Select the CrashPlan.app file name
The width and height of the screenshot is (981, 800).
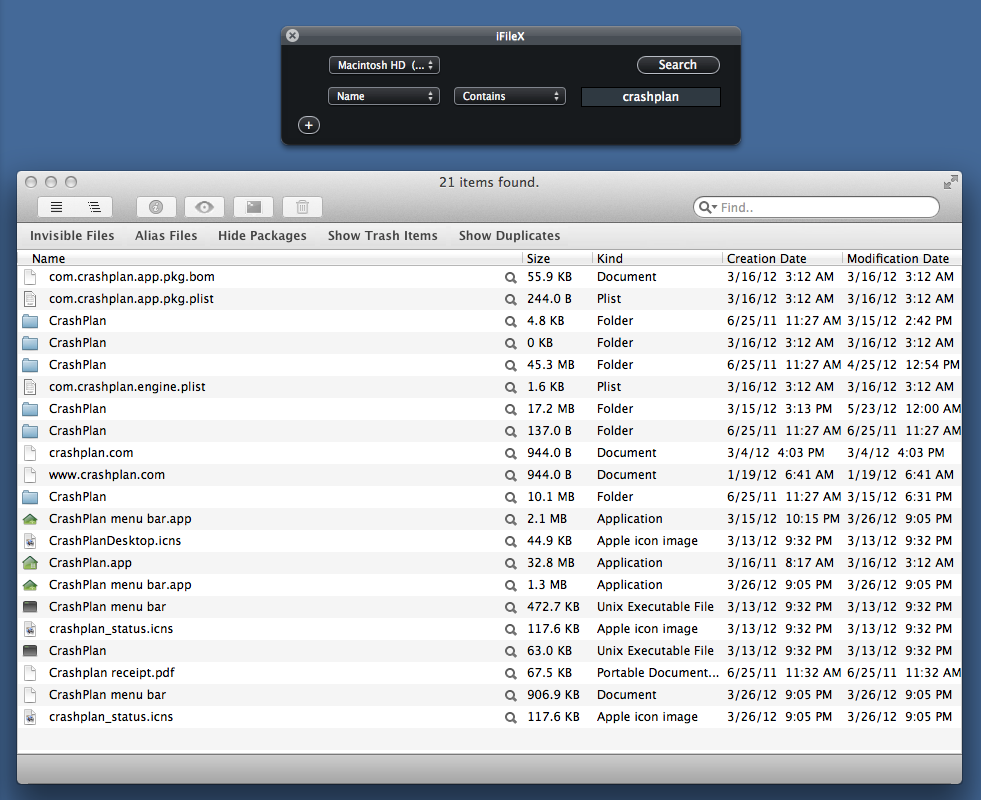pos(90,562)
